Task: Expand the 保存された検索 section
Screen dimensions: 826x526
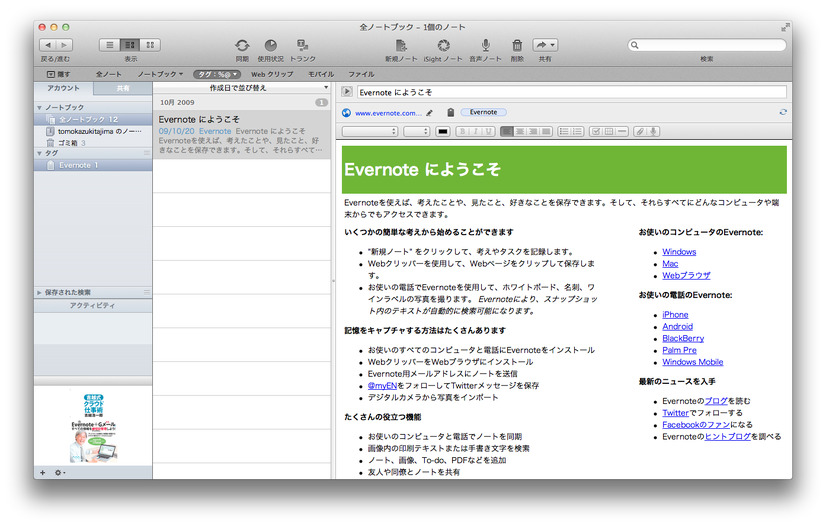Action: 40,292
